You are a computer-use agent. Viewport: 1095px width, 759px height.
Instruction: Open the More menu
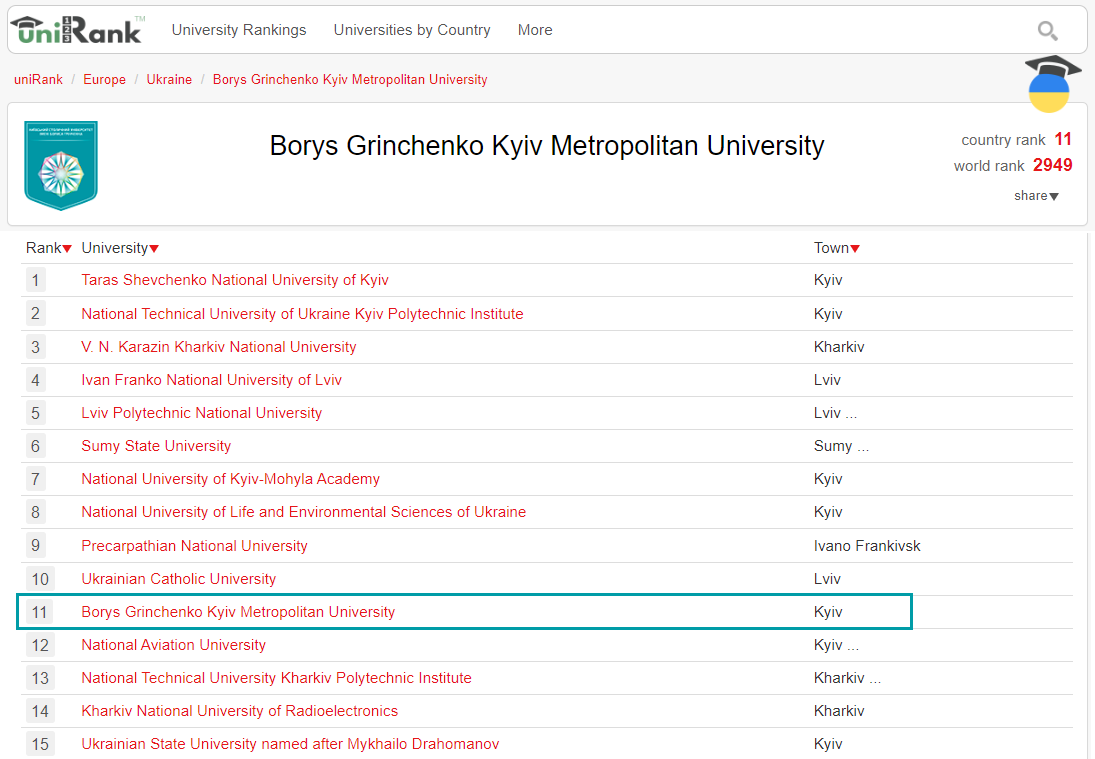click(535, 30)
